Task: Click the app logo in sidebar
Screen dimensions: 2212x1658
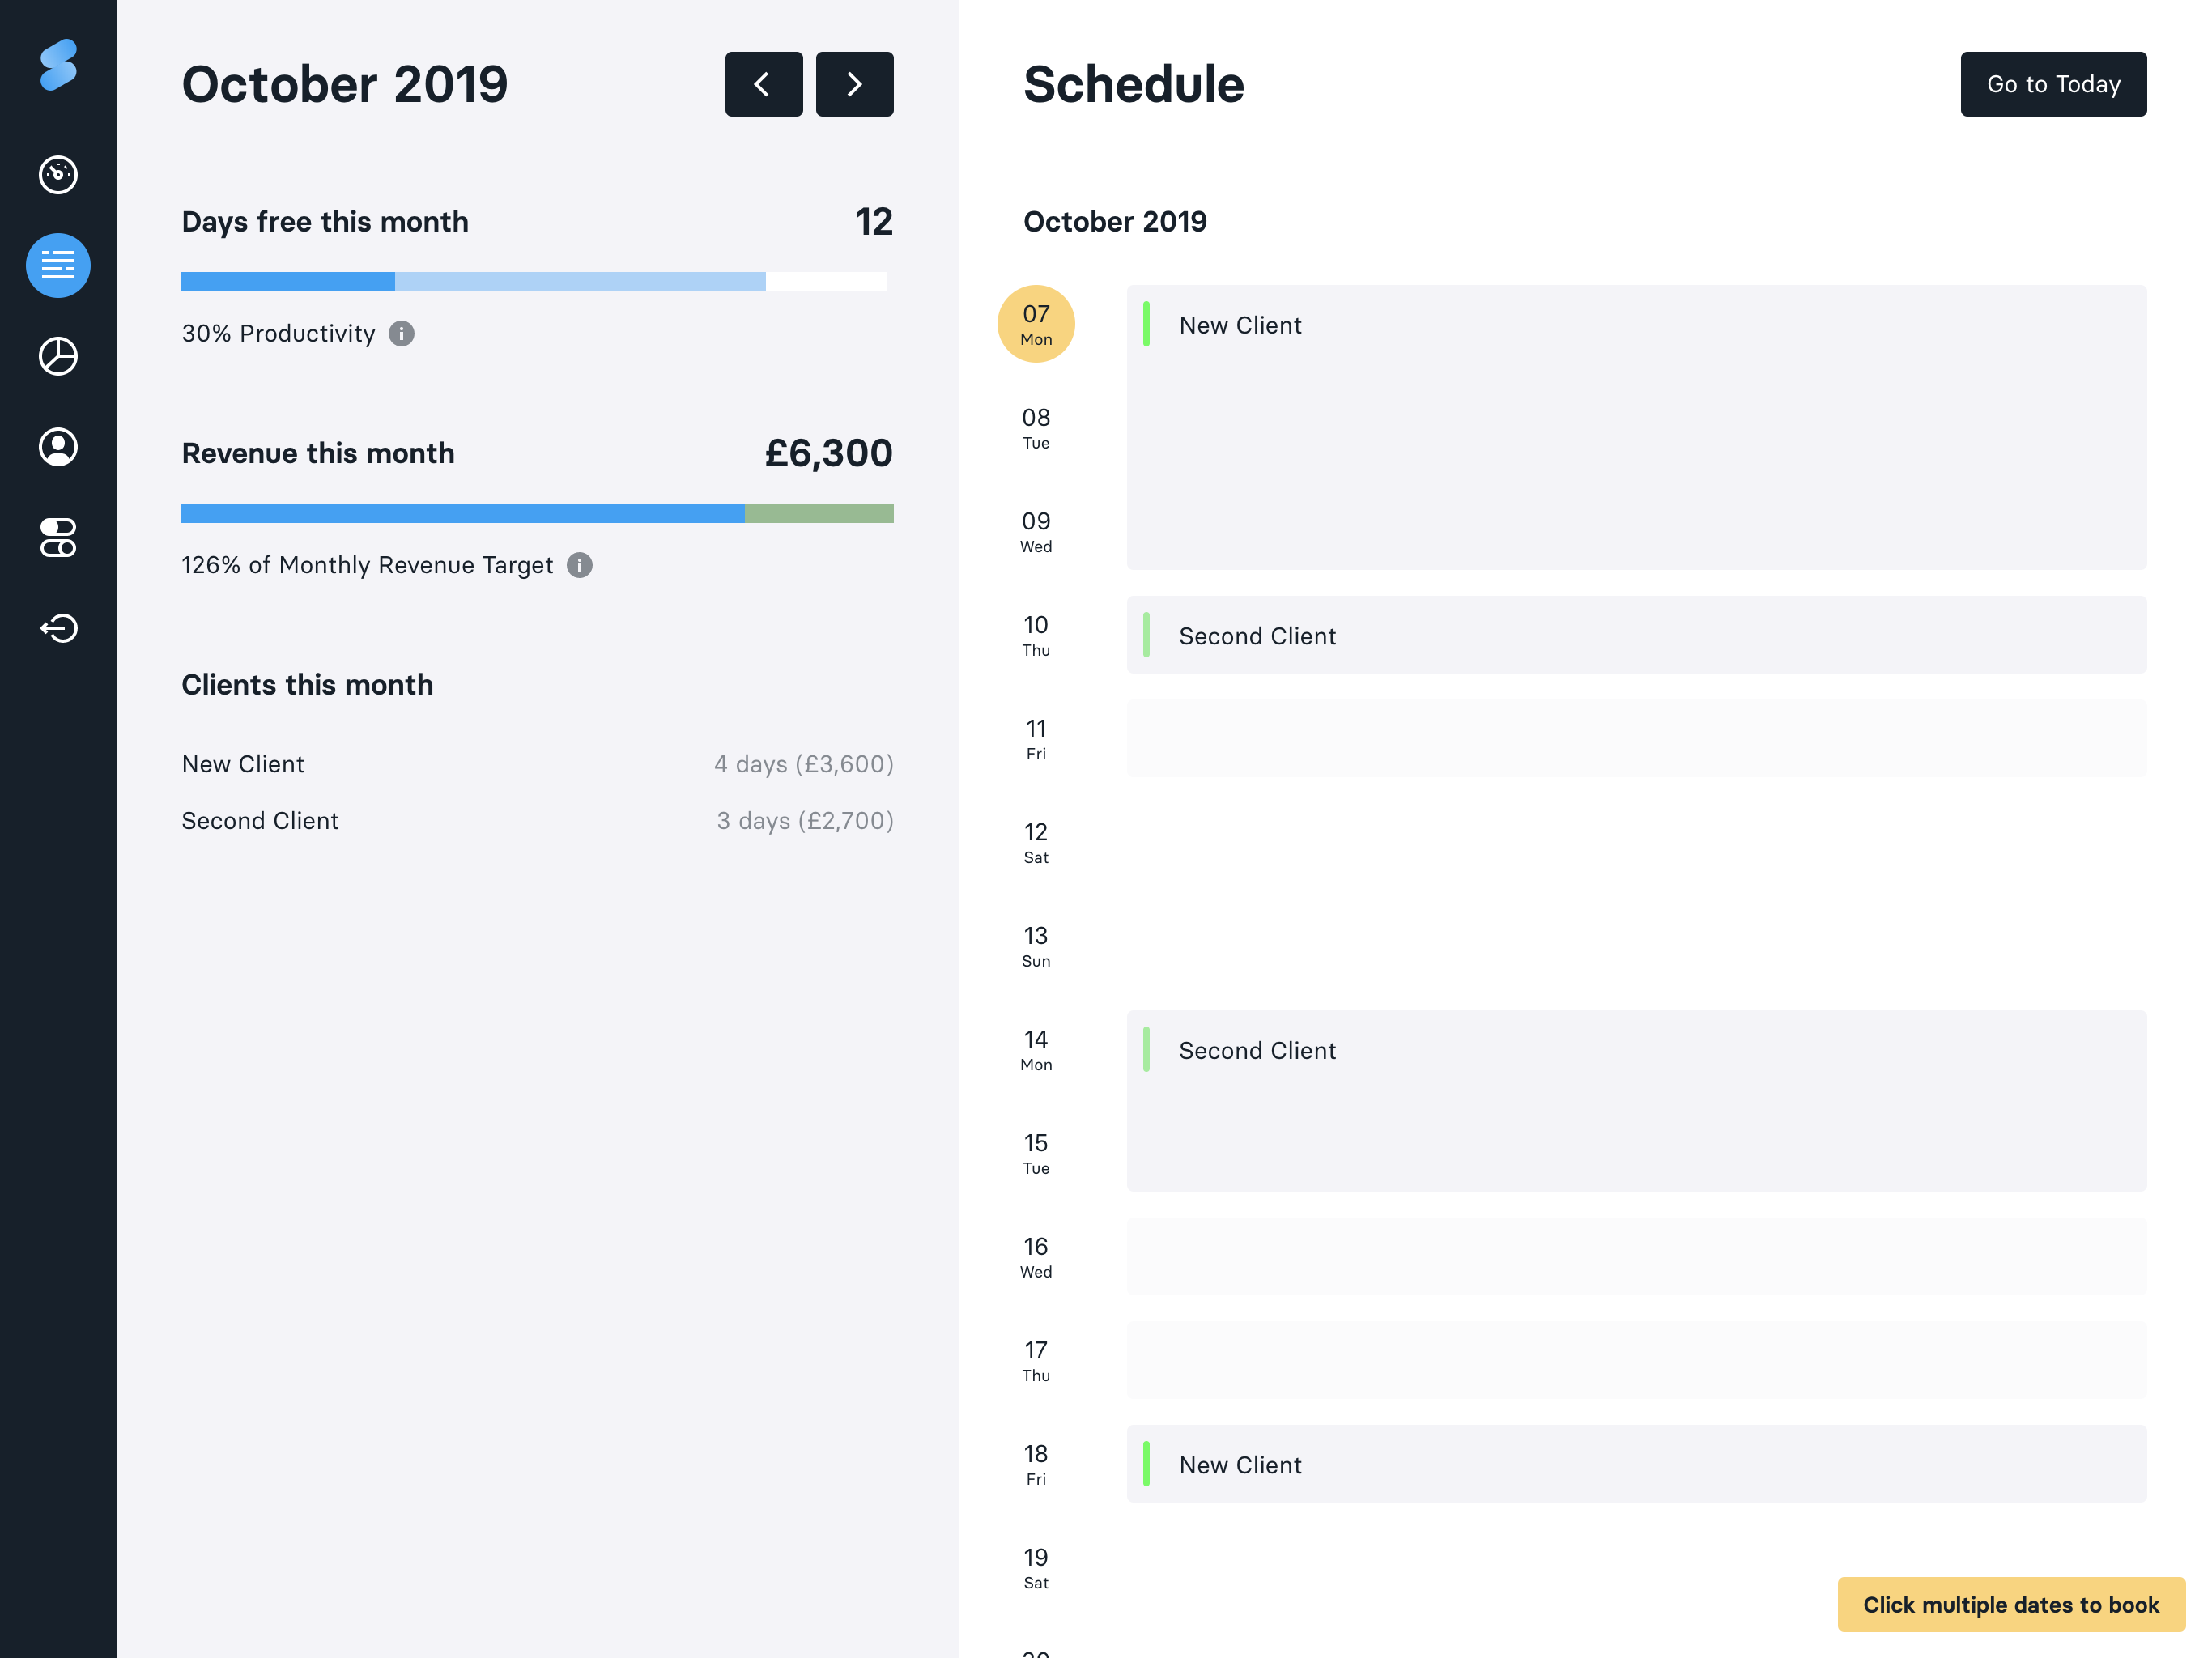Action: (x=58, y=65)
